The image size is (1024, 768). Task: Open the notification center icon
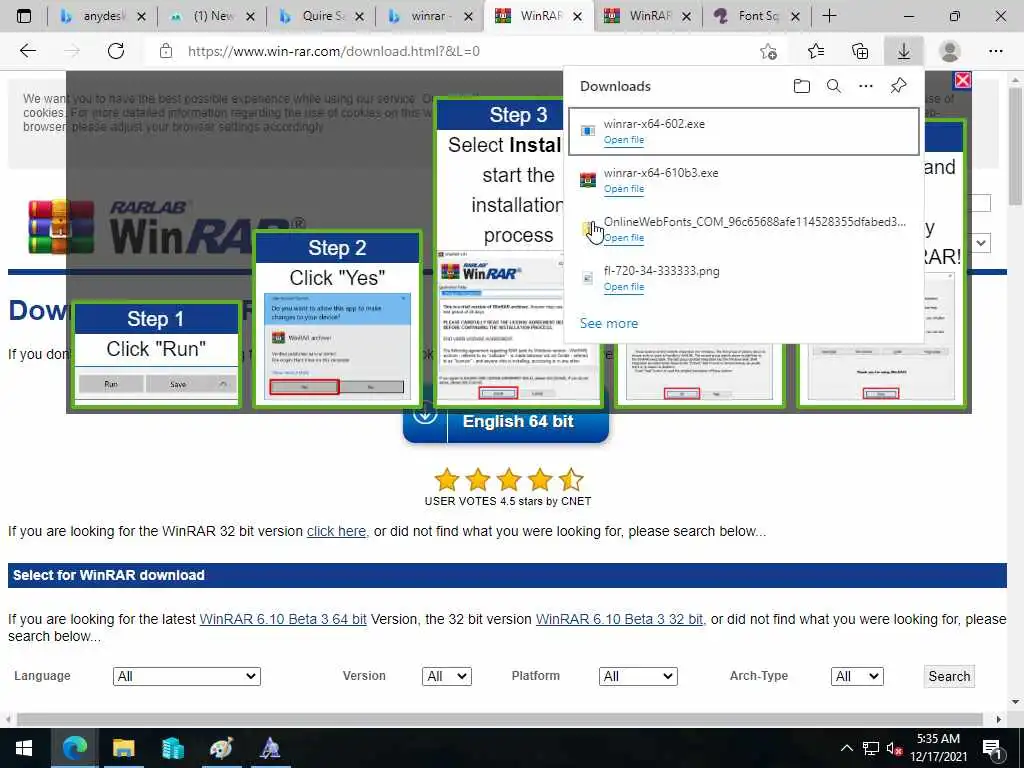pos(992,748)
